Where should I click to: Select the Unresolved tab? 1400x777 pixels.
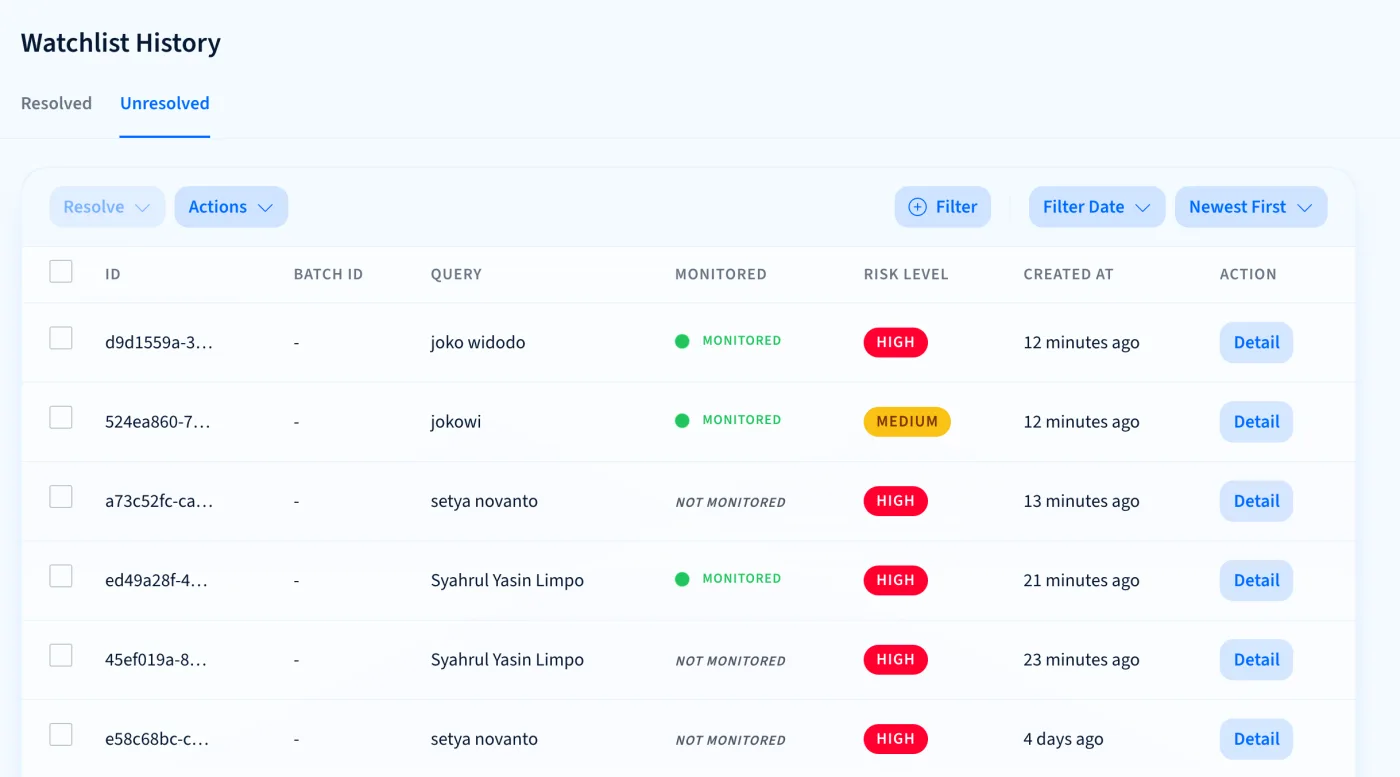click(x=165, y=103)
